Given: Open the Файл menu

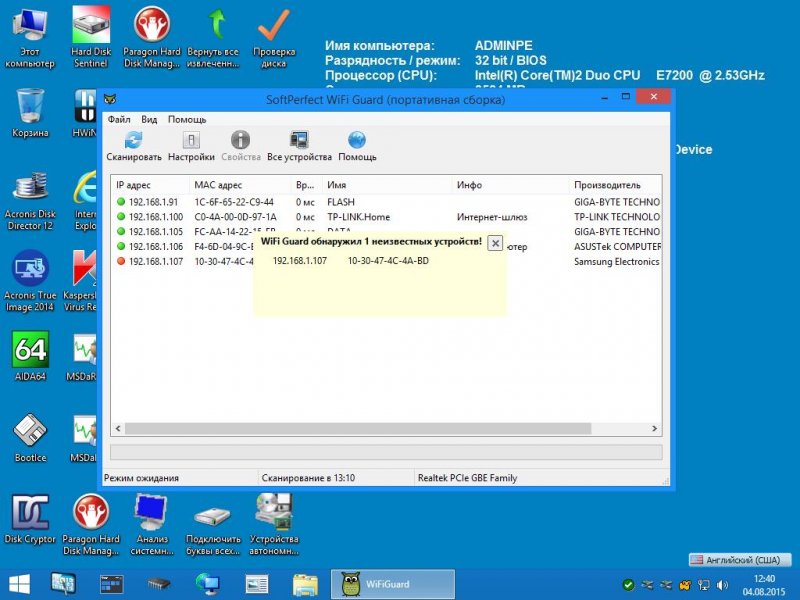Looking at the screenshot, I should (x=119, y=119).
